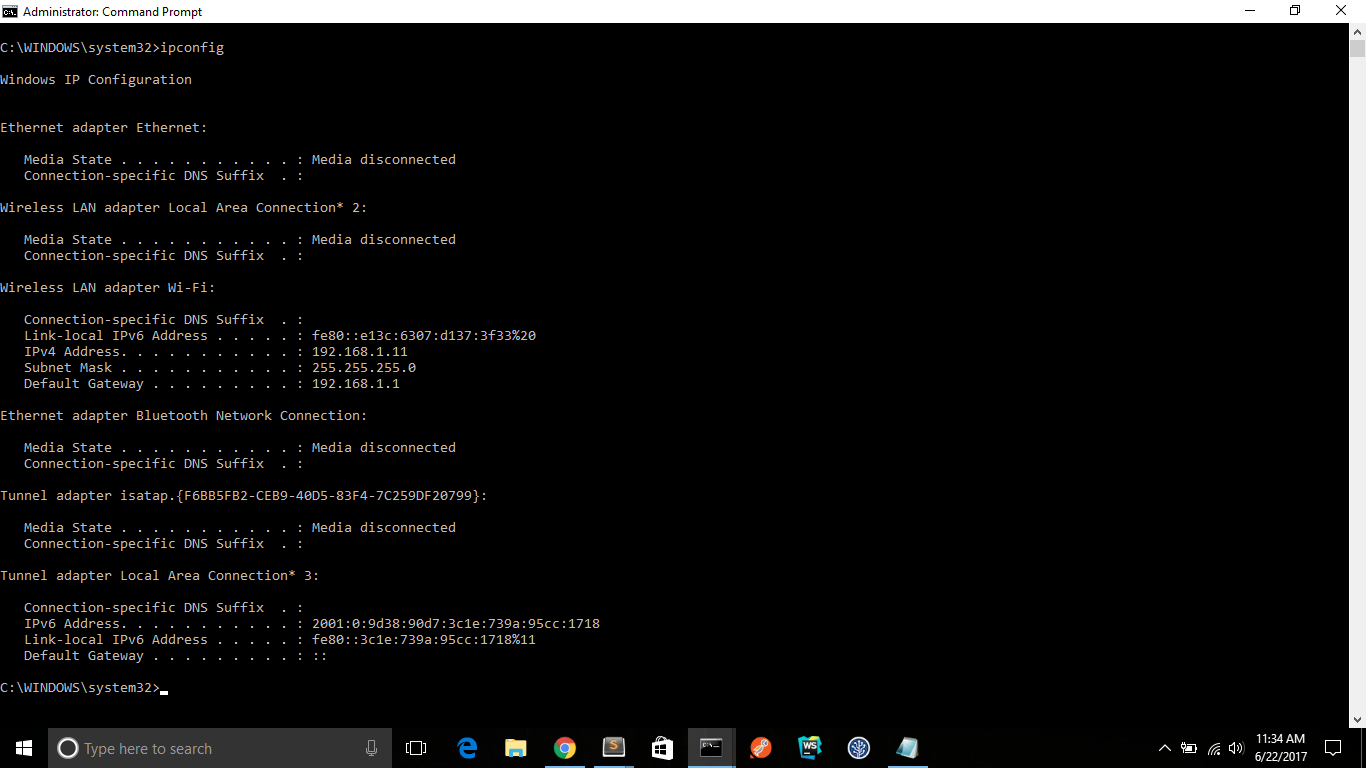Click 'Tunnel adapter Local Area Connection* 3:'
The height and width of the screenshot is (768, 1366).
[x=160, y=576]
